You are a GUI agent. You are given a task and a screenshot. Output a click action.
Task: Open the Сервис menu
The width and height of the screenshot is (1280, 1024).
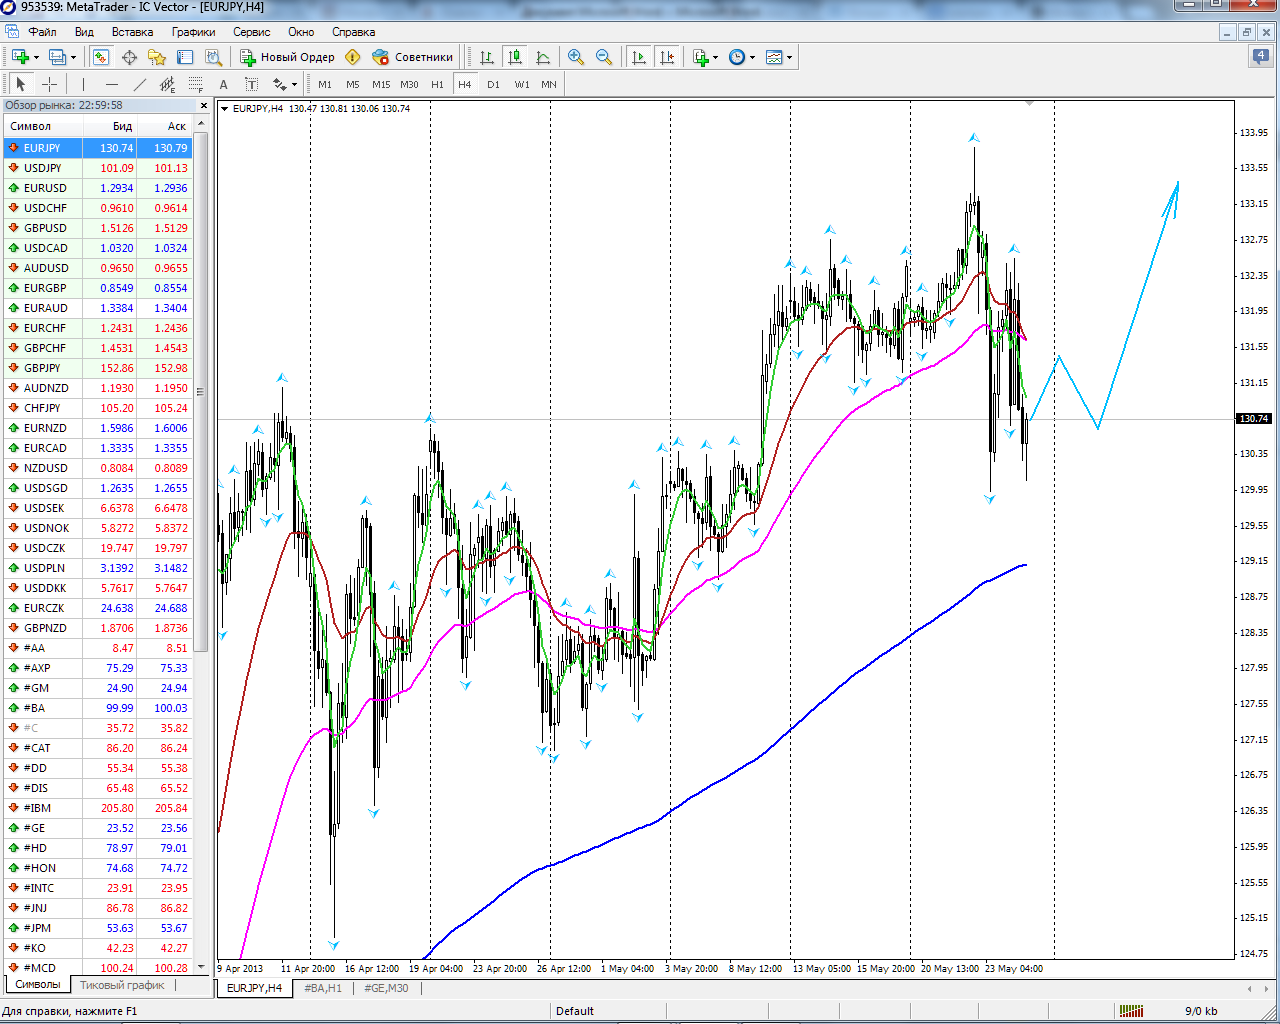pos(251,32)
